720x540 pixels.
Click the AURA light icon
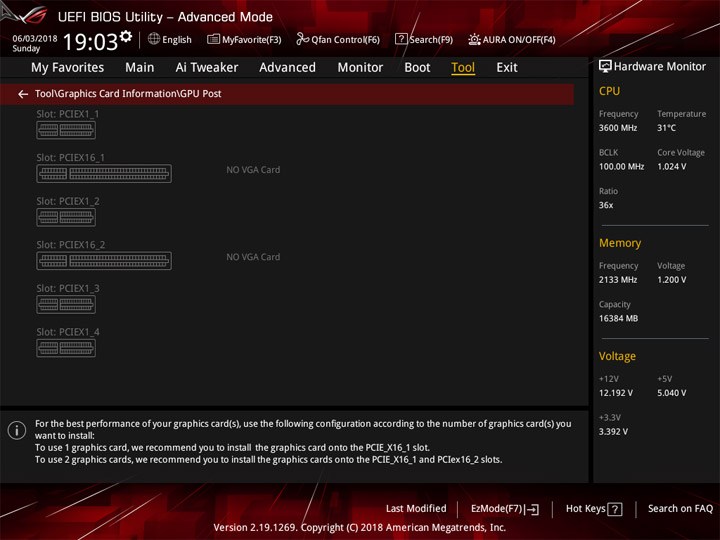(474, 39)
